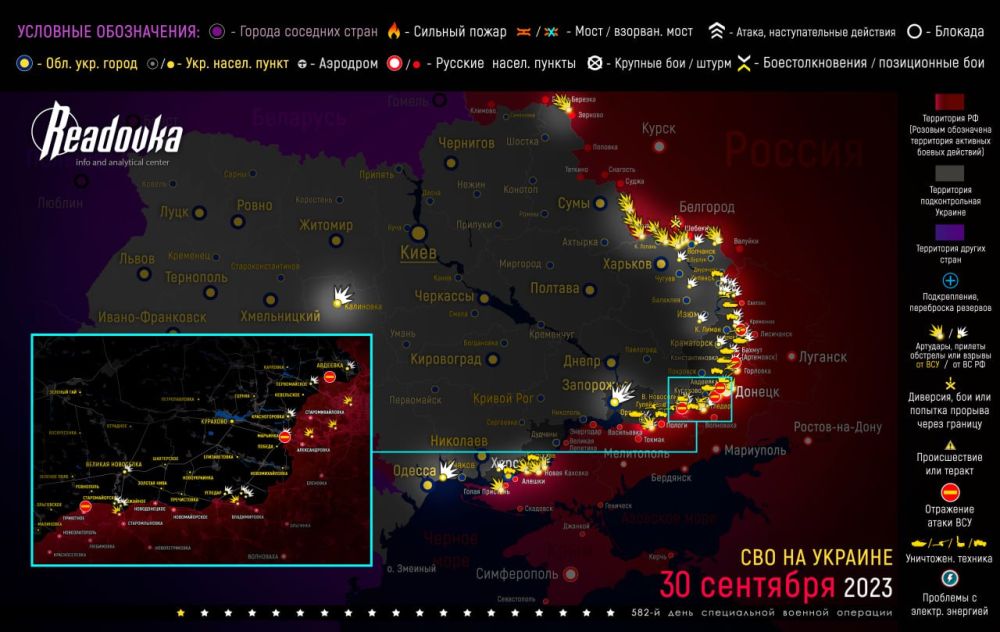Click the blue reinforcement plus icon
Viewport: 1000px width, 632px height.
949,281
